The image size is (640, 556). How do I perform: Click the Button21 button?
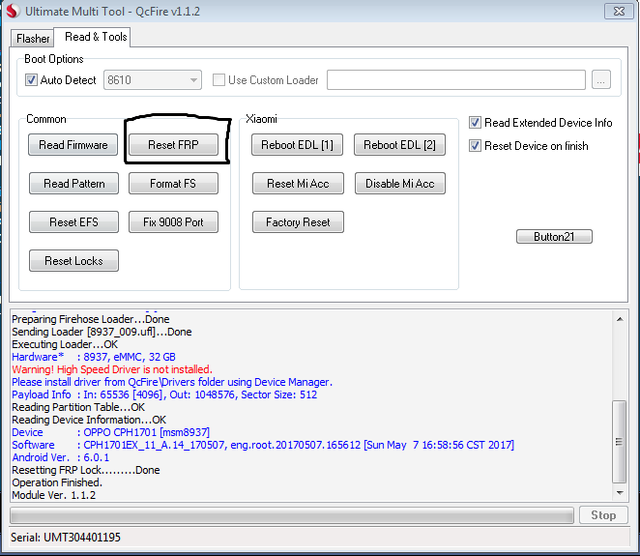coord(554,237)
